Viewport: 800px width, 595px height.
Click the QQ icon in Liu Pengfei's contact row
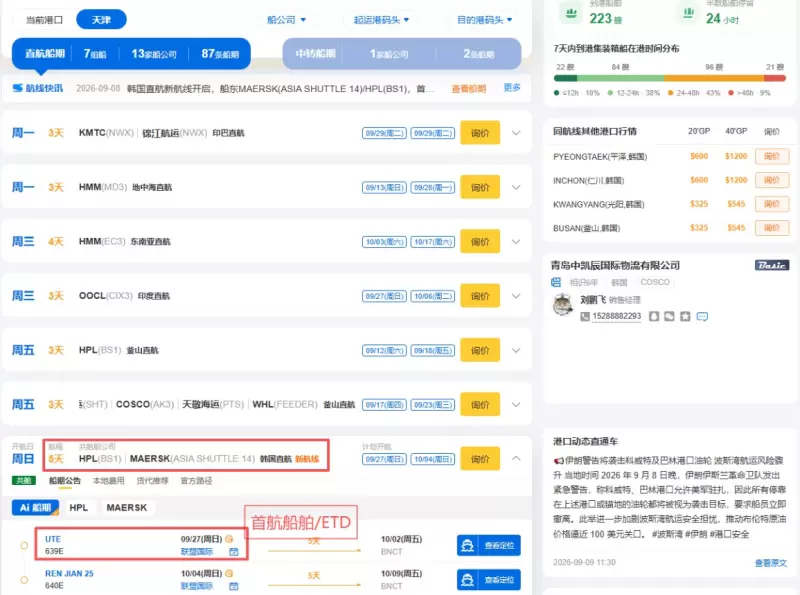pos(654,317)
